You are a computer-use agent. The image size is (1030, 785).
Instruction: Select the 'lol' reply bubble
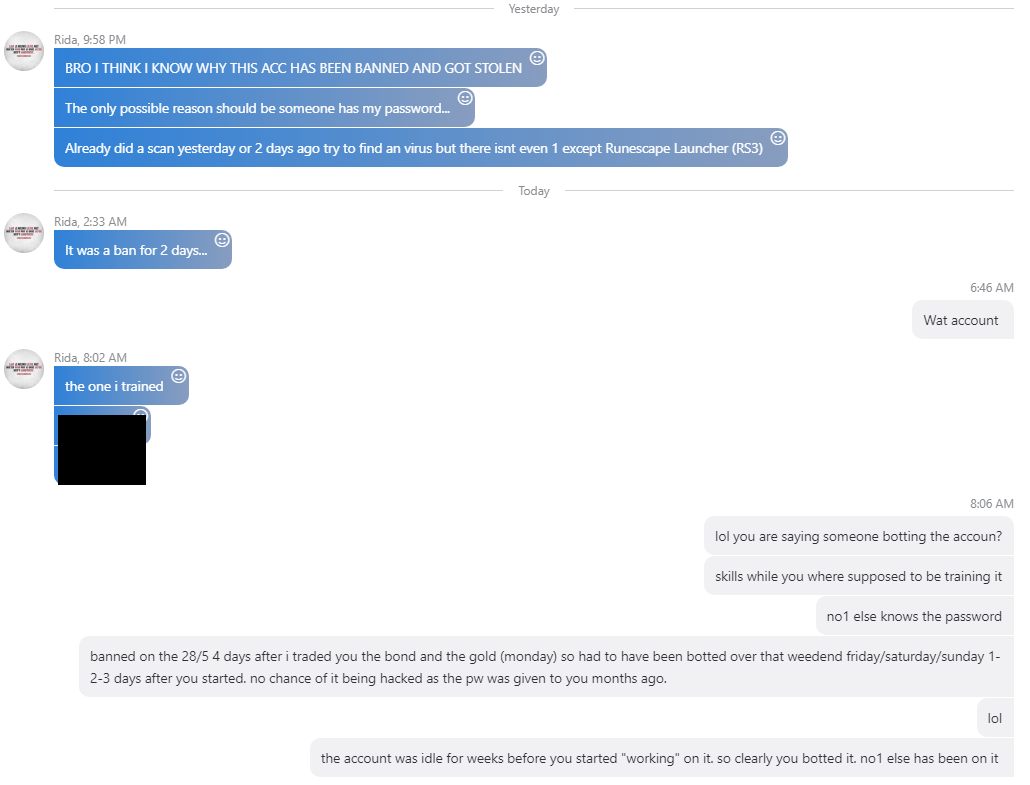point(995,718)
